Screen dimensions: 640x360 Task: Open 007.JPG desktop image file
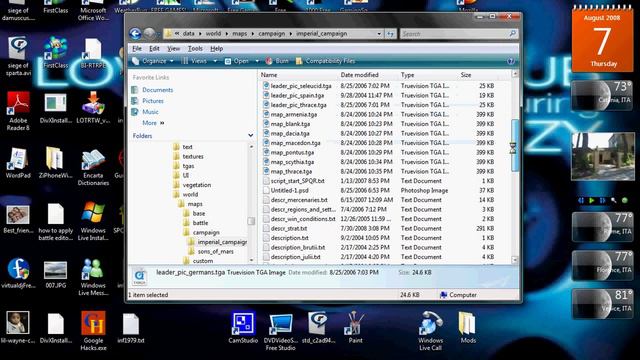click(x=56, y=274)
